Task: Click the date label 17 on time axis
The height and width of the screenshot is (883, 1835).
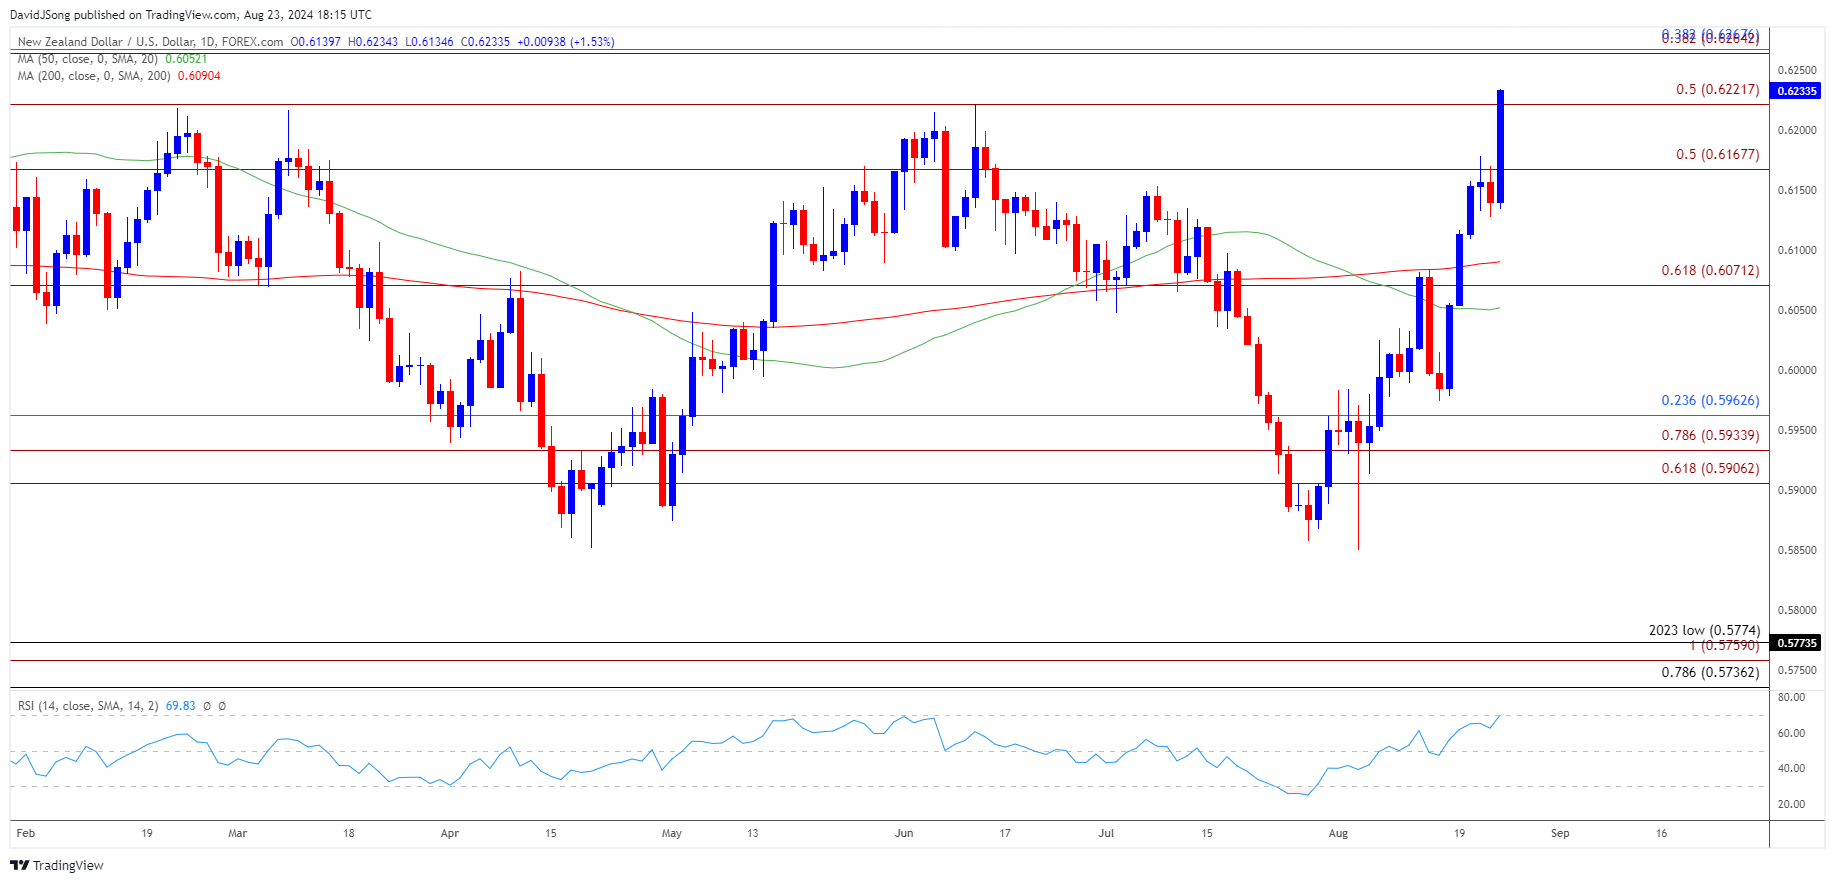Action: coord(1005,834)
